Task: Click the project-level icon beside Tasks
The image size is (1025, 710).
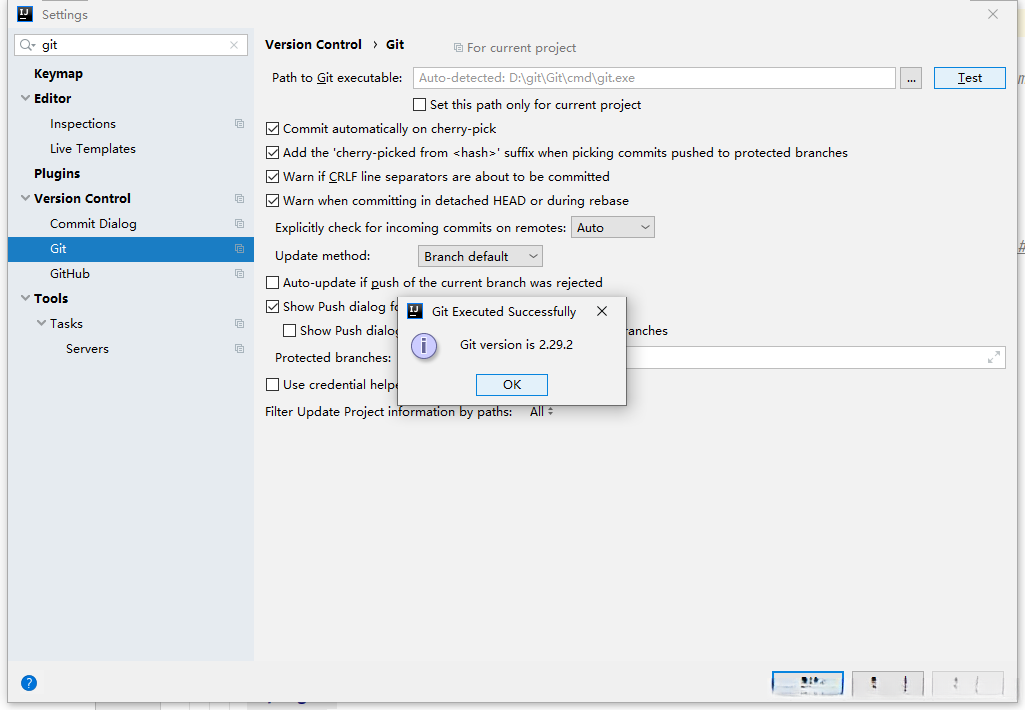Action: pyautogui.click(x=239, y=324)
